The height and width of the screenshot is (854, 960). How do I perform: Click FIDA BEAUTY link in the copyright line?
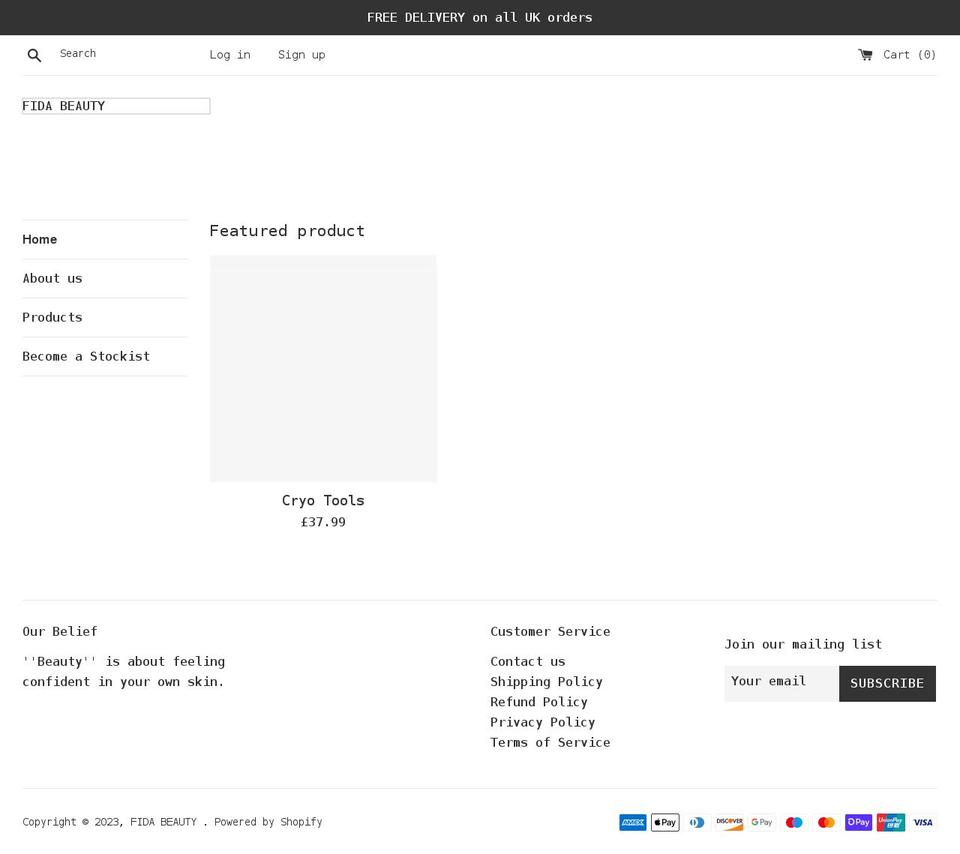click(163, 822)
